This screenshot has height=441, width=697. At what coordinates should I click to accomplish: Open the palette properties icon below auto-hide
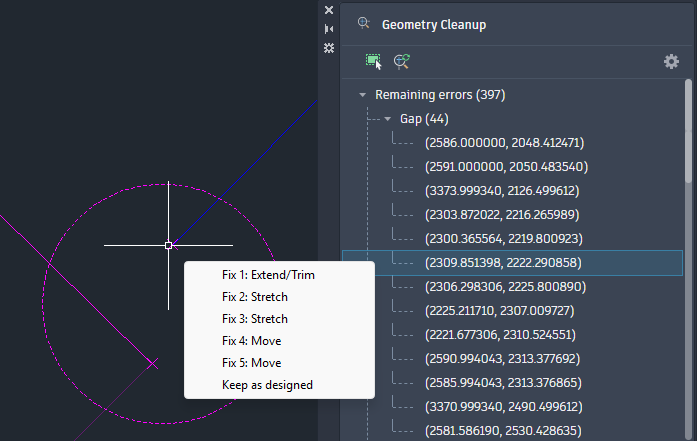[x=329, y=48]
